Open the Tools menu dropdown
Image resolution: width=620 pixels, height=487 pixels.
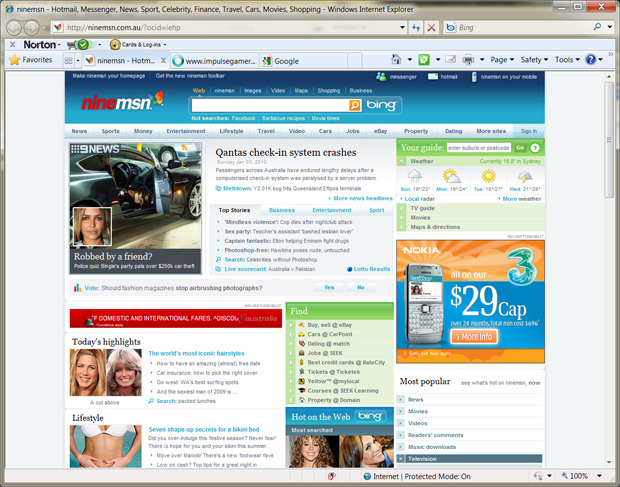point(567,60)
